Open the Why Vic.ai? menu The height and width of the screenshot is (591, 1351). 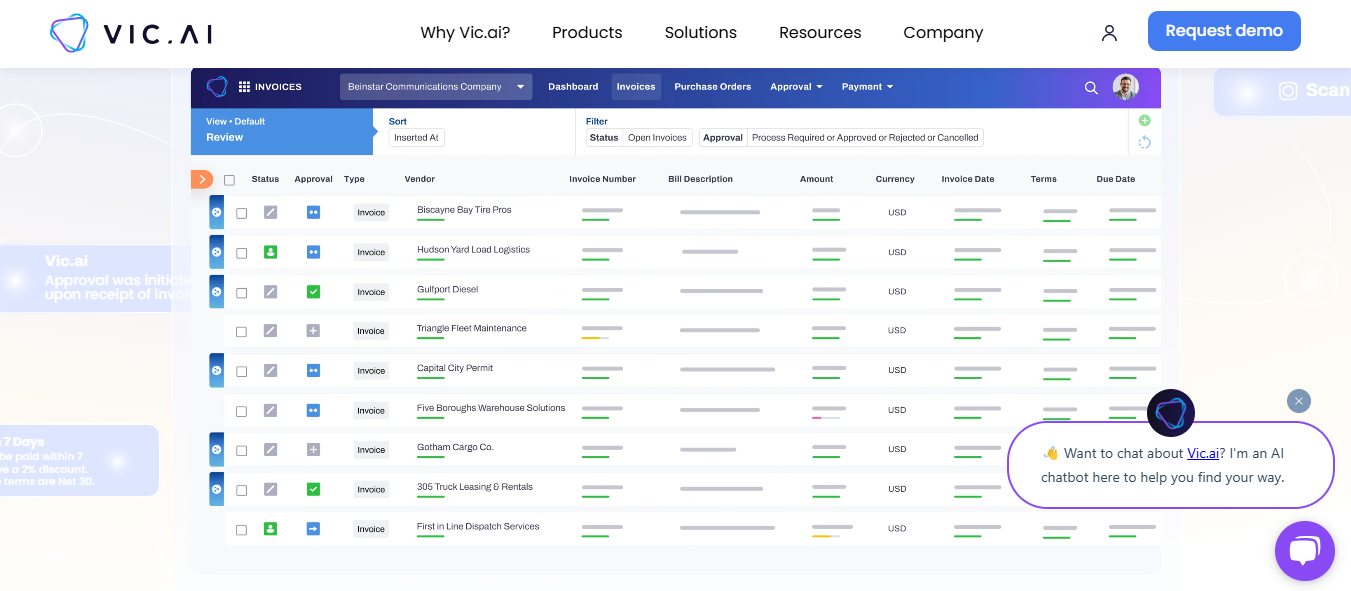[x=465, y=32]
